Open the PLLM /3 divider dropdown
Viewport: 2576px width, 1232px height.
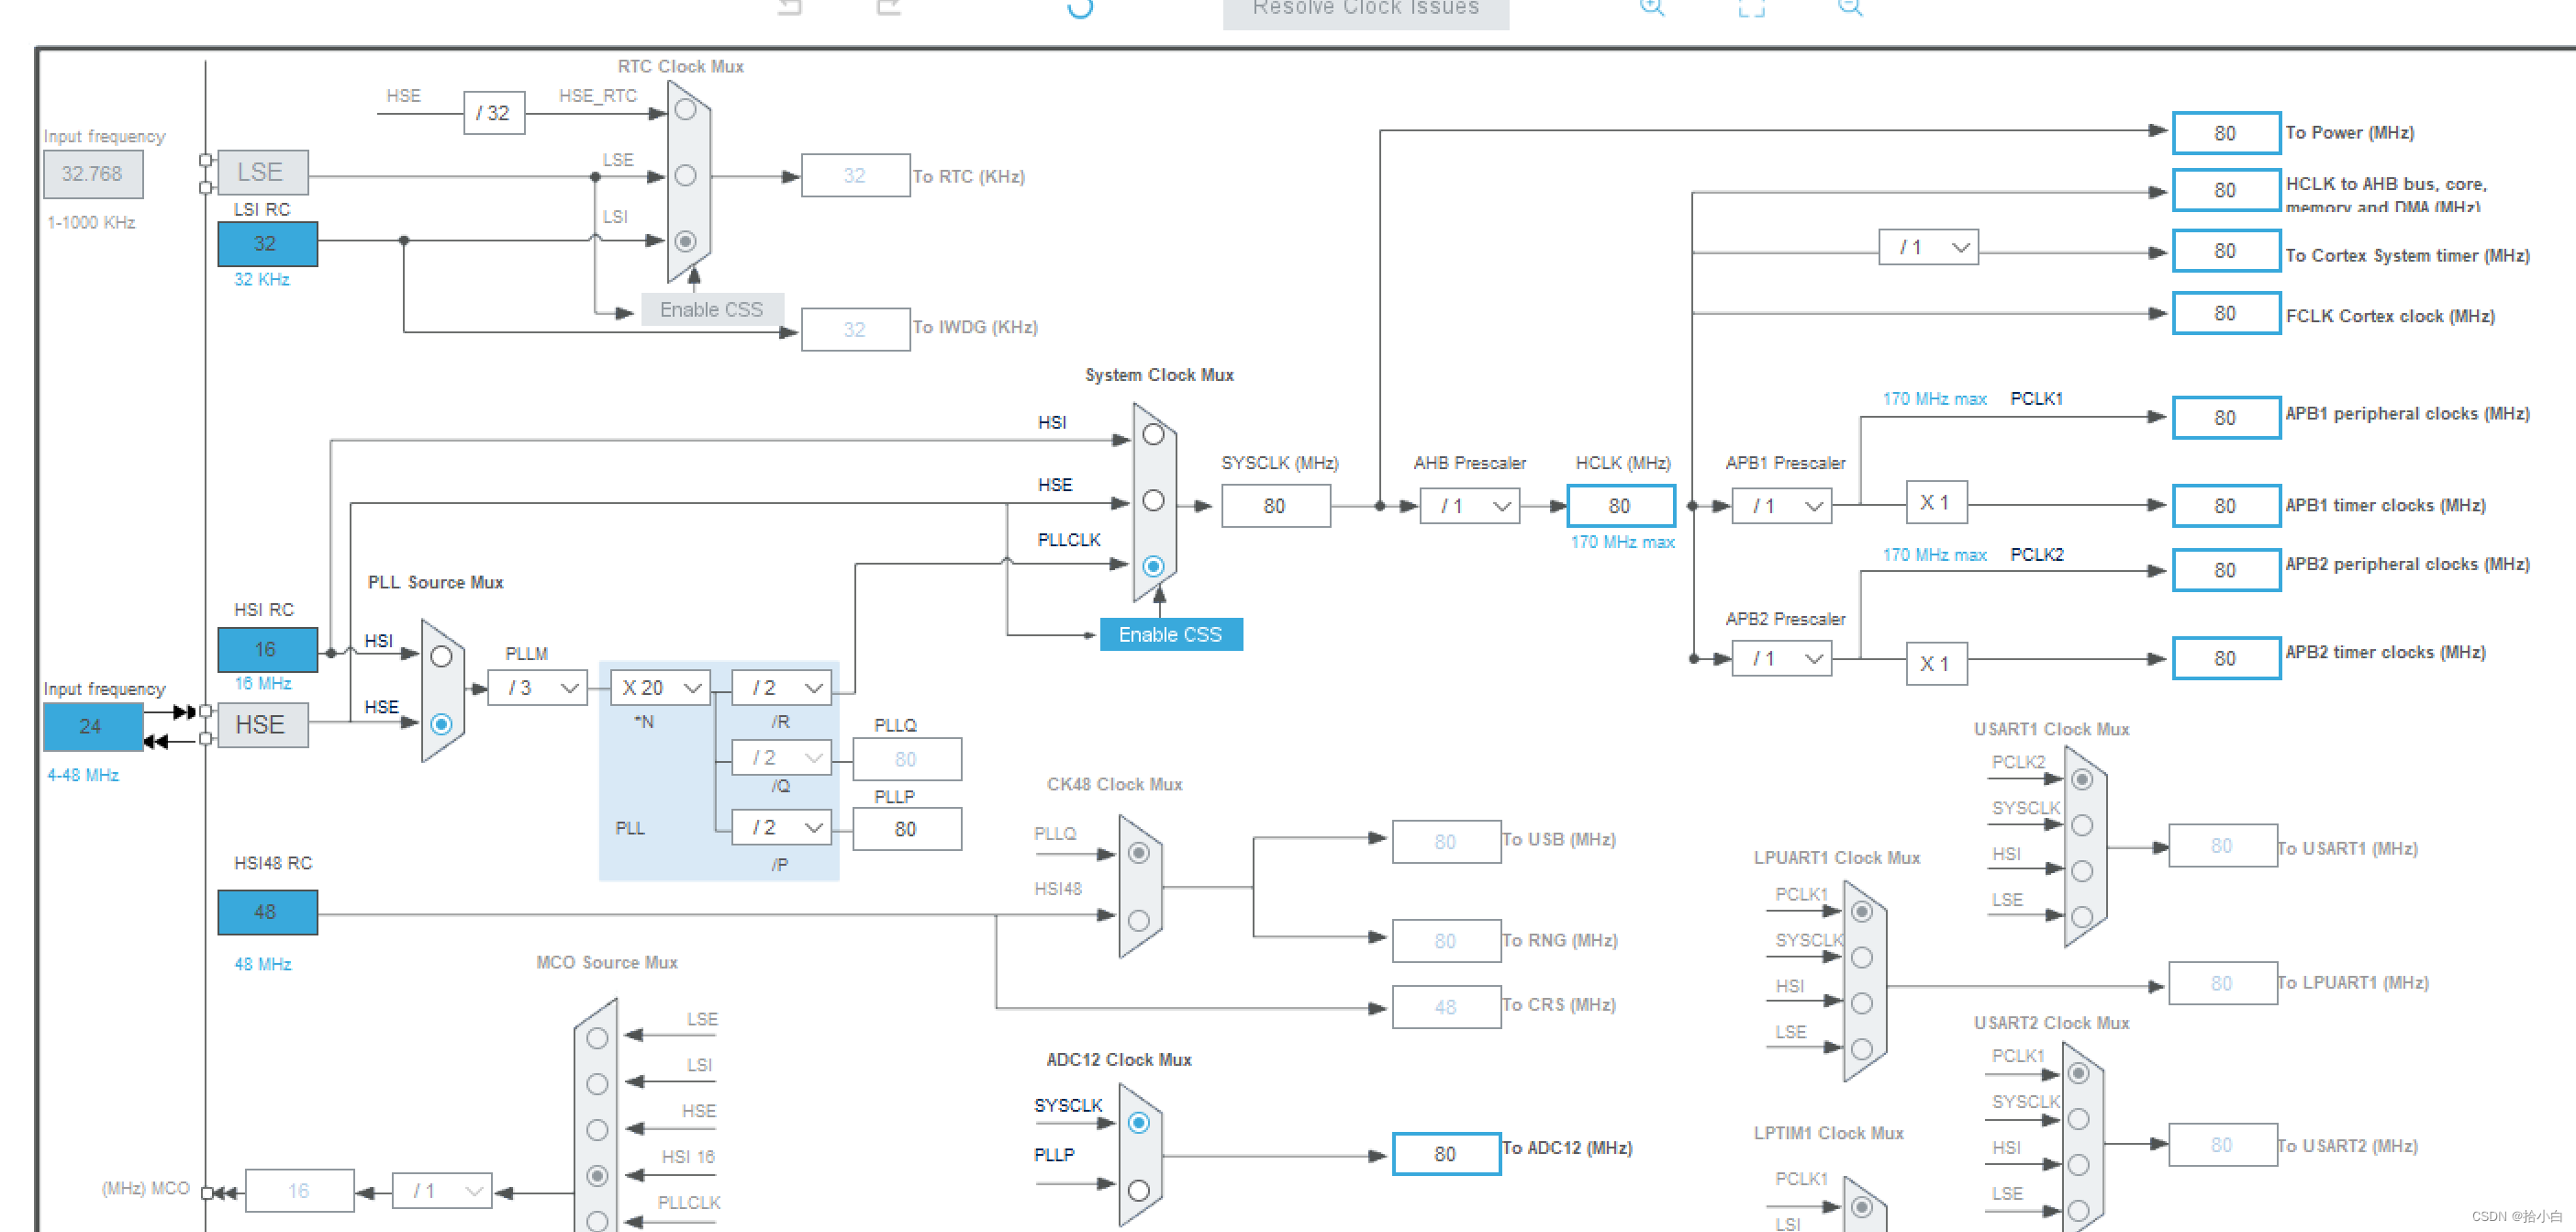[x=537, y=688]
